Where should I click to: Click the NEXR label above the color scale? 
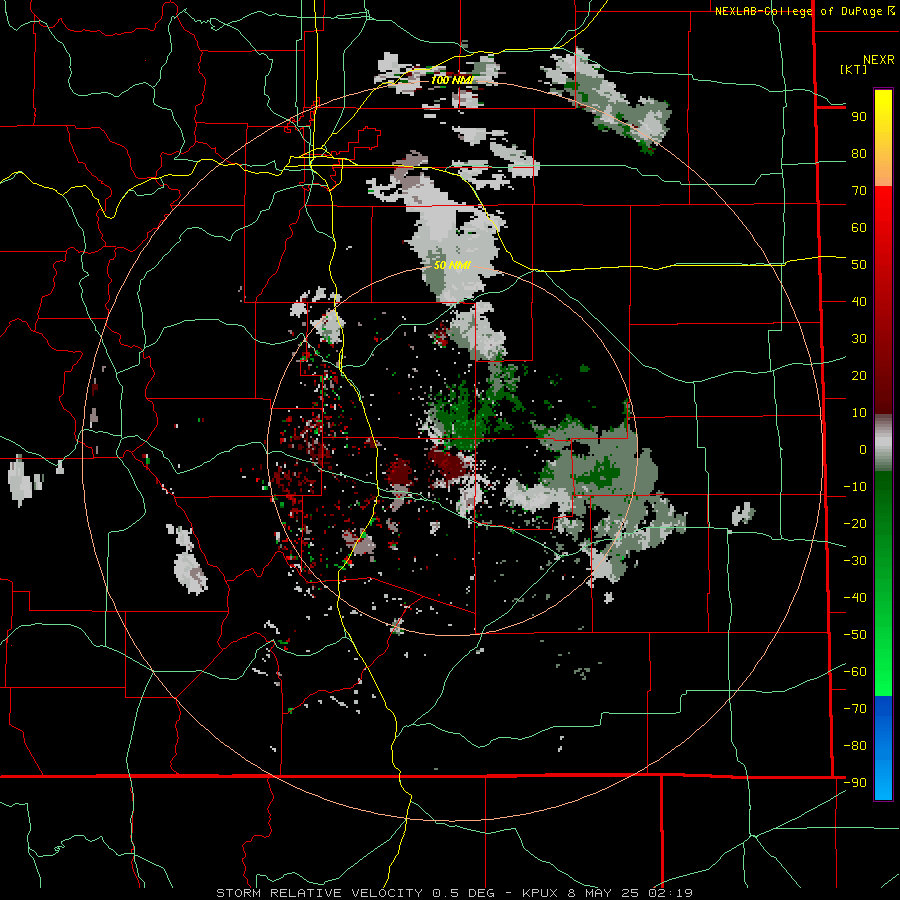[878, 60]
